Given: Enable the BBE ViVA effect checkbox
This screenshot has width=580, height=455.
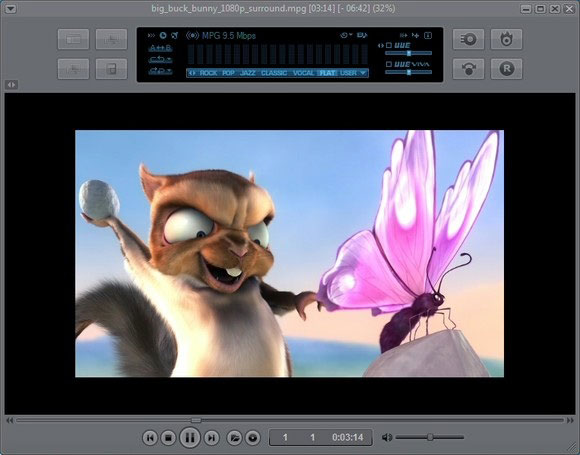Looking at the screenshot, I should click(x=389, y=64).
